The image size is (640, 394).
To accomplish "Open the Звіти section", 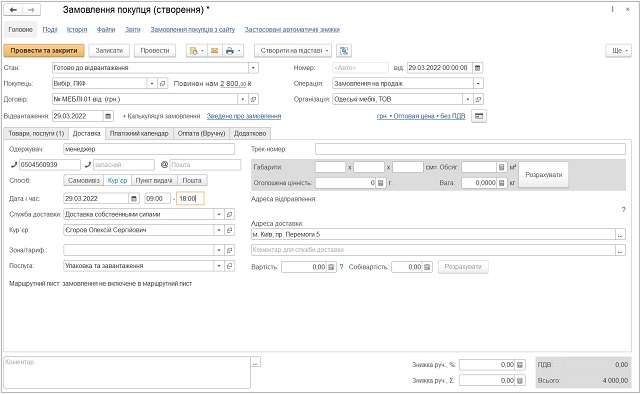I will pyautogui.click(x=133, y=30).
